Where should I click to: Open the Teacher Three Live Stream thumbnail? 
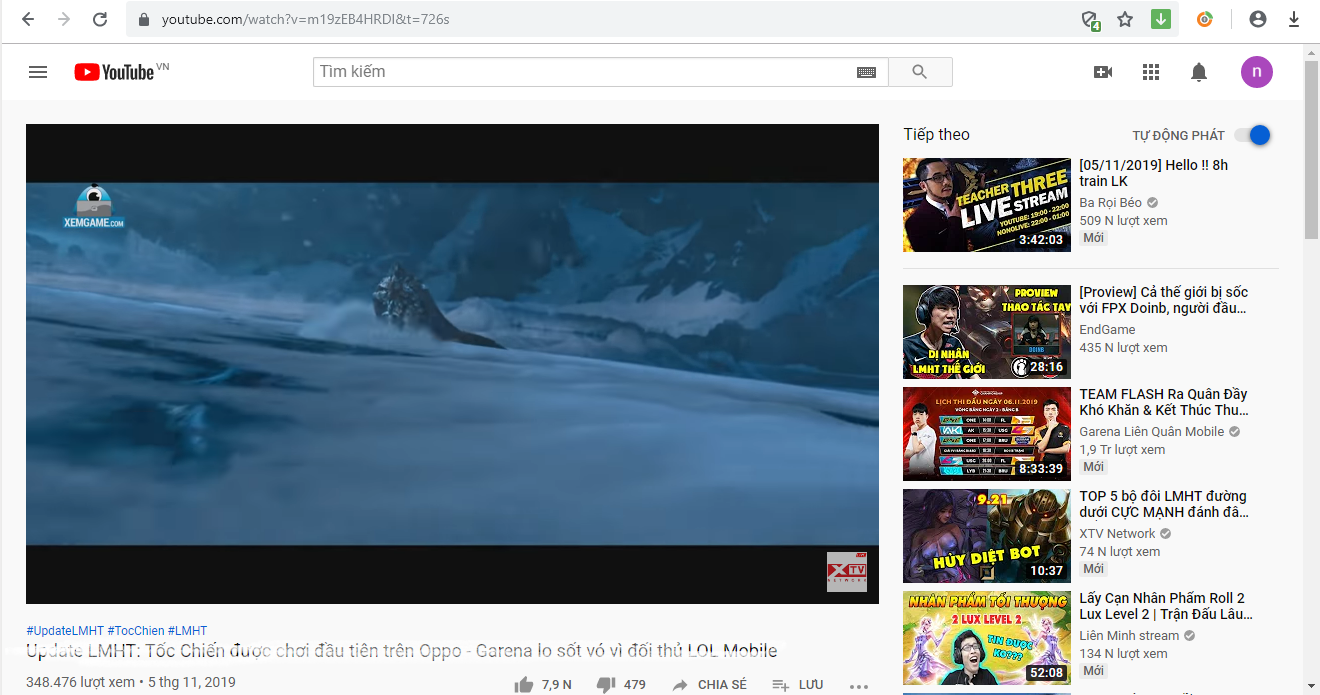point(987,205)
